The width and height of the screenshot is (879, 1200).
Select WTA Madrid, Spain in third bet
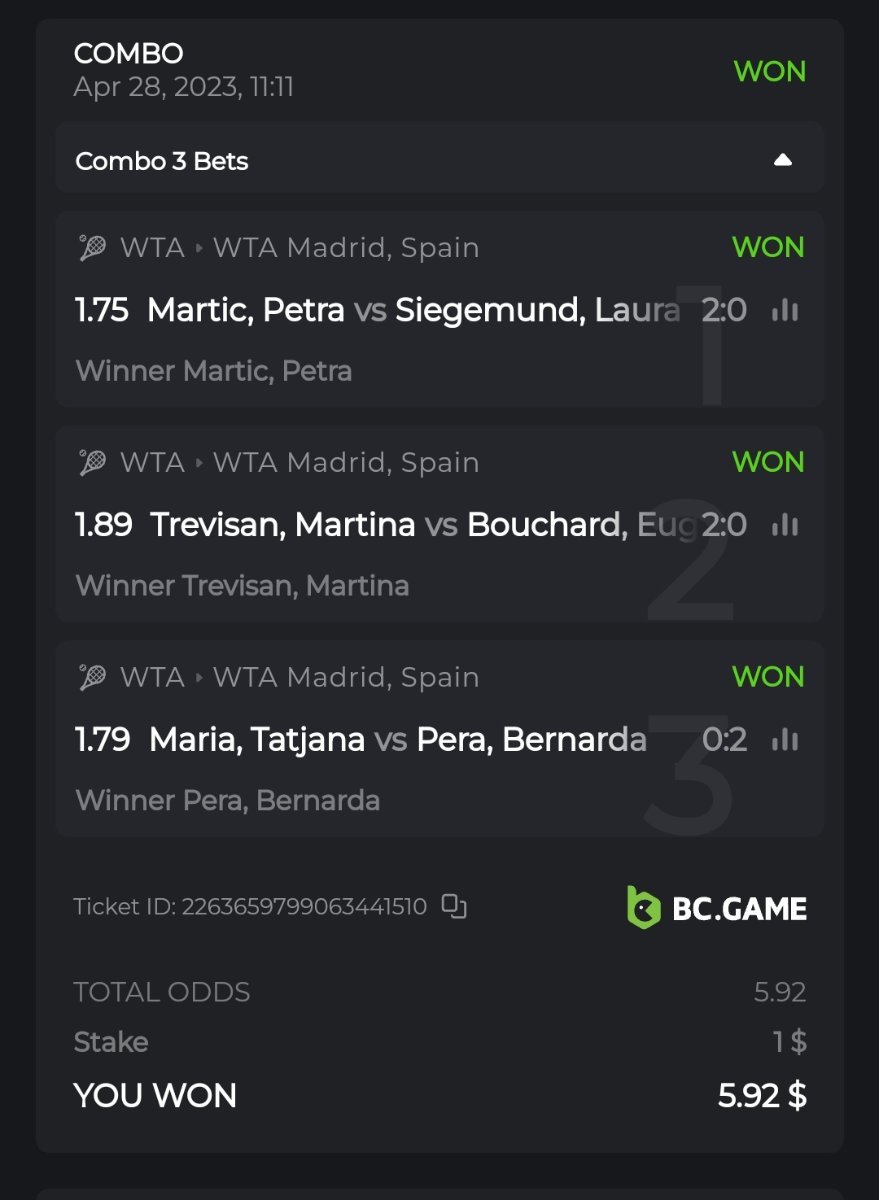(x=346, y=677)
